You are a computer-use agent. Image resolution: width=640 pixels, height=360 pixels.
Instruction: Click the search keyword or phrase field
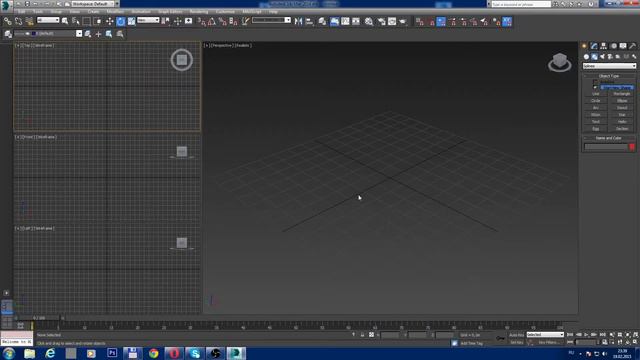pos(521,4)
